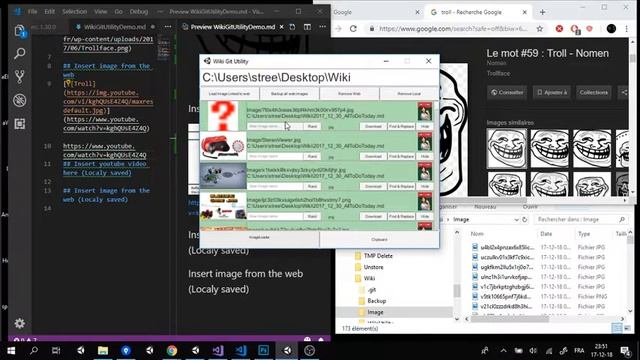640x360 pixels.
Task: Open the Debug menu in VS Code
Action: [x=139, y=11]
